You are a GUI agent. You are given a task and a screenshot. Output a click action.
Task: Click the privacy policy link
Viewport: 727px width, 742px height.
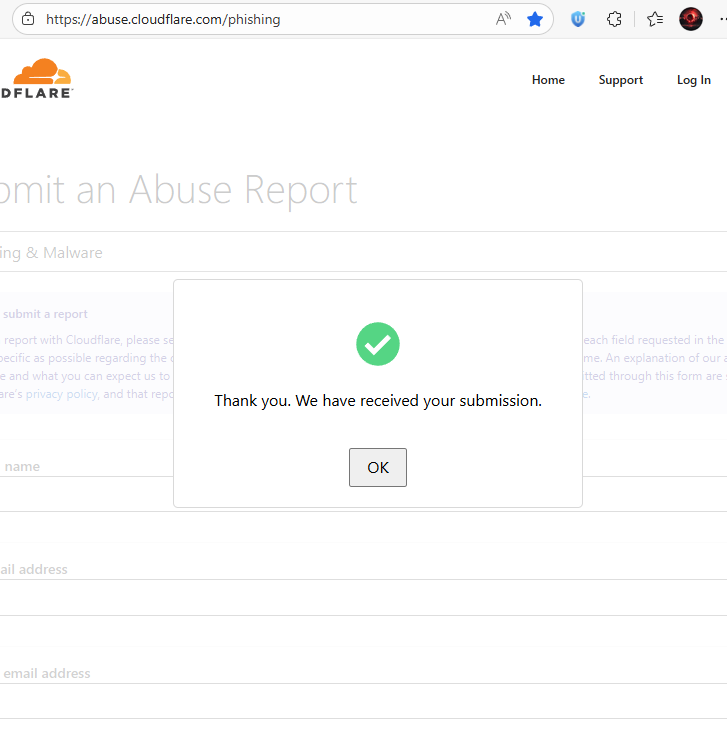(x=62, y=394)
